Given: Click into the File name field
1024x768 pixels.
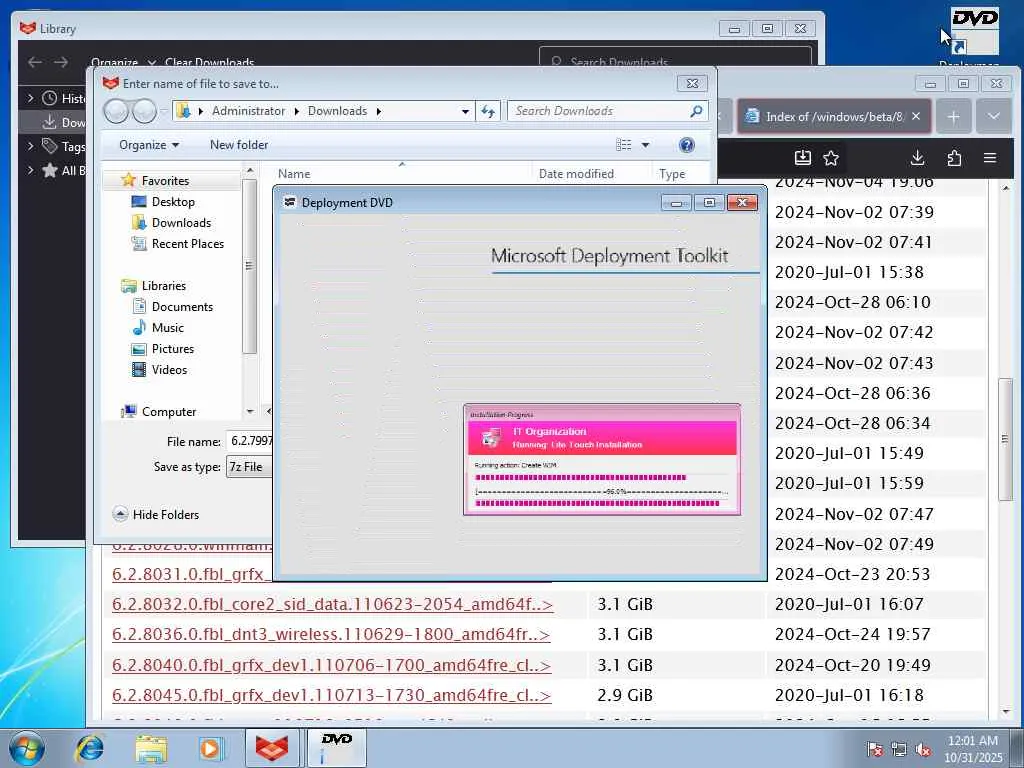Looking at the screenshot, I should (x=249, y=441).
